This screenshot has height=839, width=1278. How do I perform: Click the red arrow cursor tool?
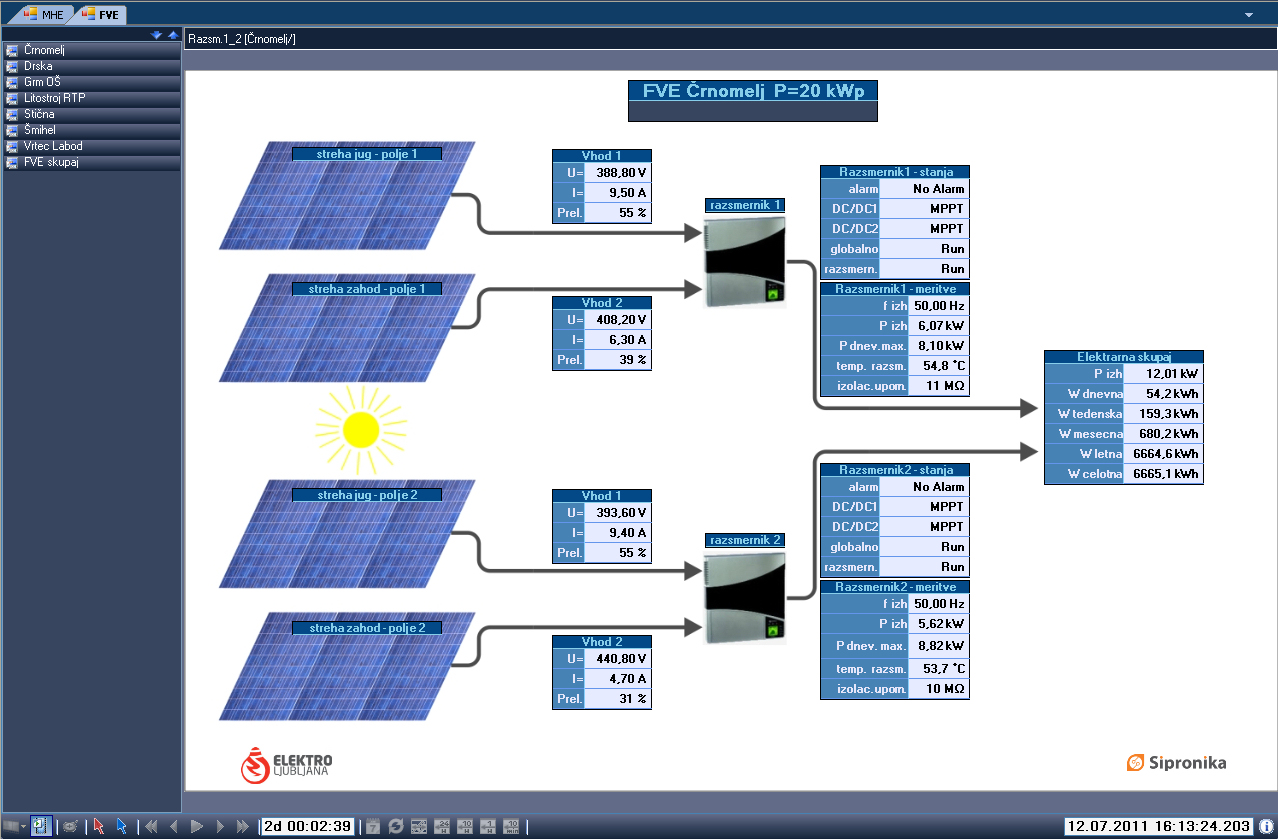pyautogui.click(x=98, y=826)
